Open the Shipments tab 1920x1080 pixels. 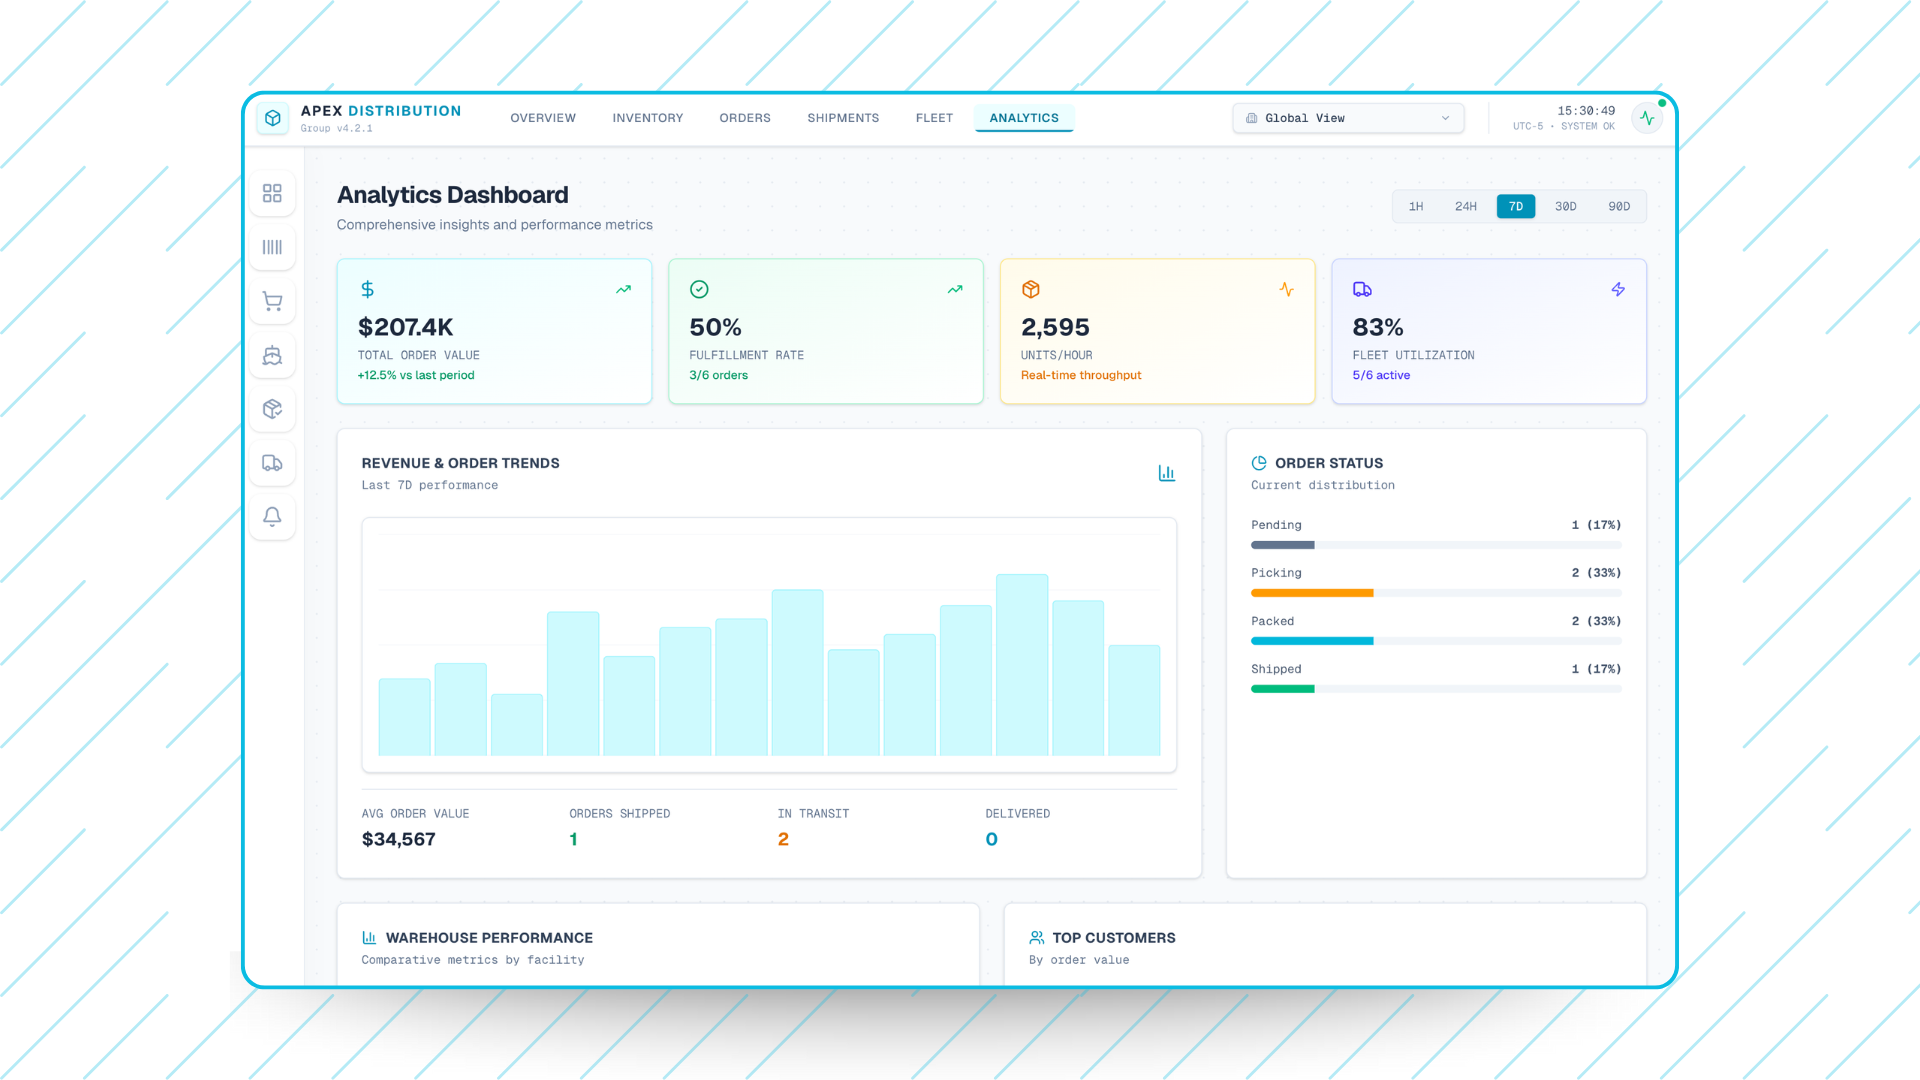pos(843,118)
